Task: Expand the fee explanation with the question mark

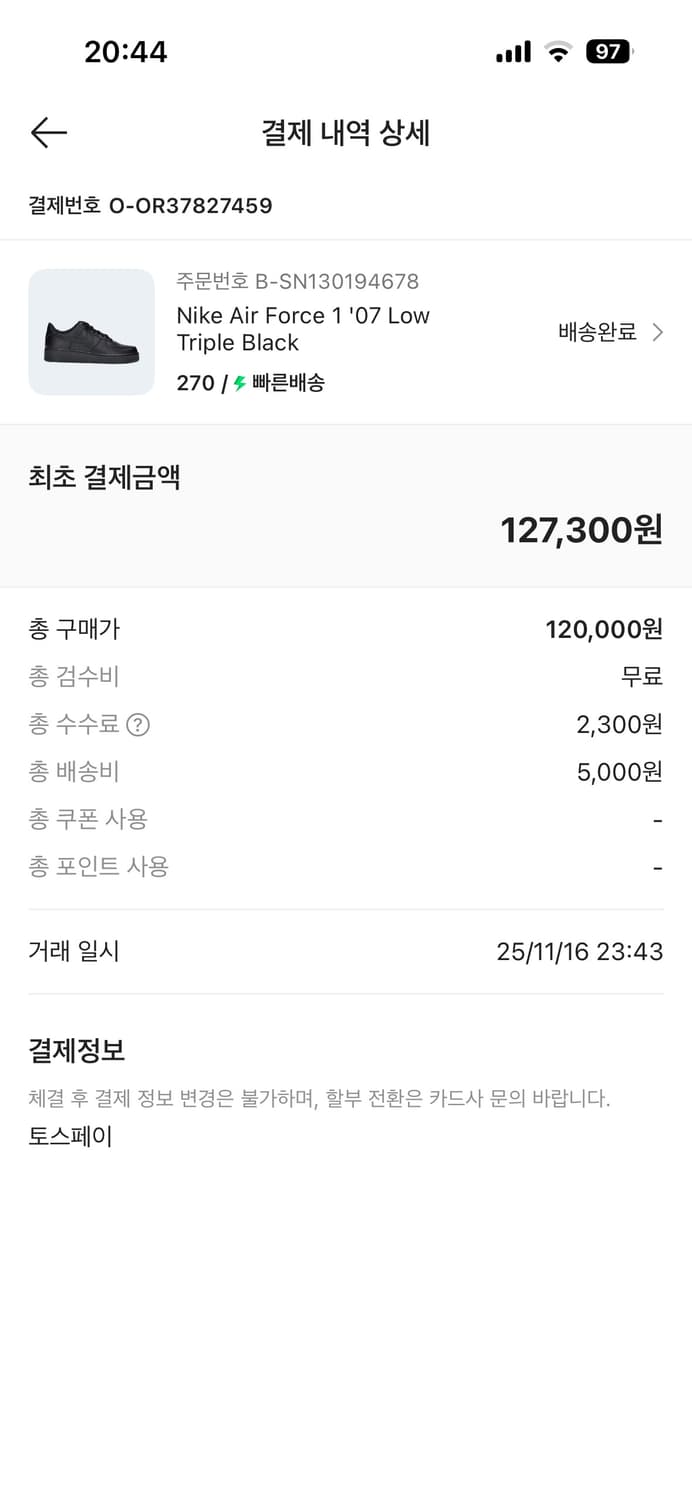Action: click(x=133, y=725)
